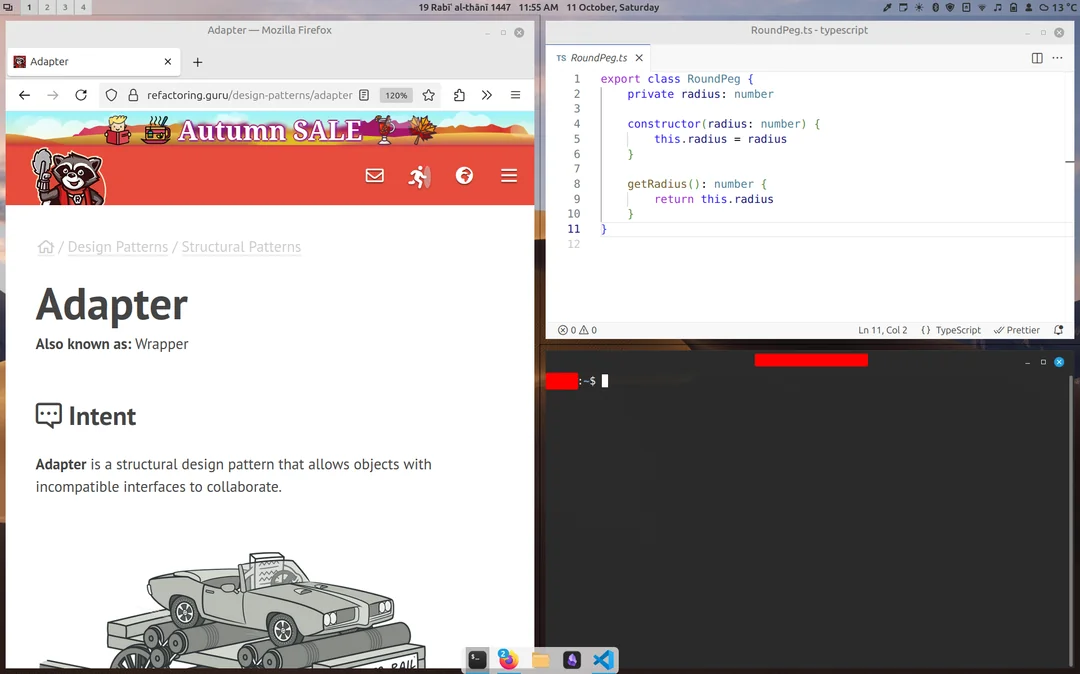Click the 'RoundPeg' class name in code
Viewport: 1080px width, 674px height.
point(714,78)
